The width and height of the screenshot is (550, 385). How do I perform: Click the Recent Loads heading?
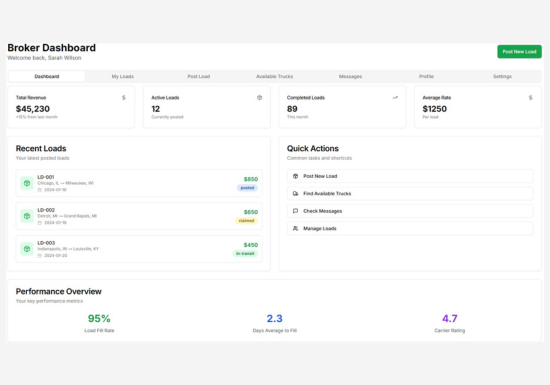(41, 149)
